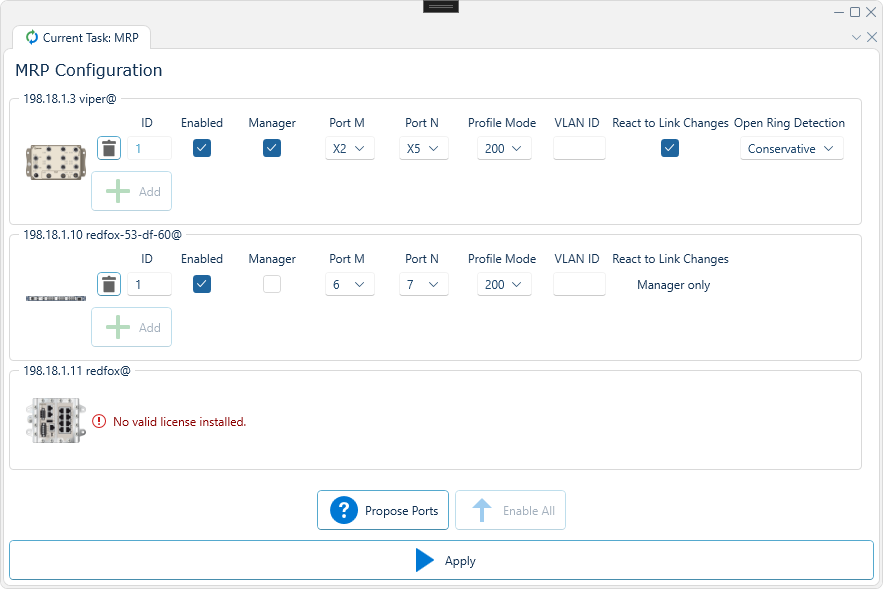Disable MRP on the viper device
Viewport: 883px width, 589px height.
coord(201,148)
